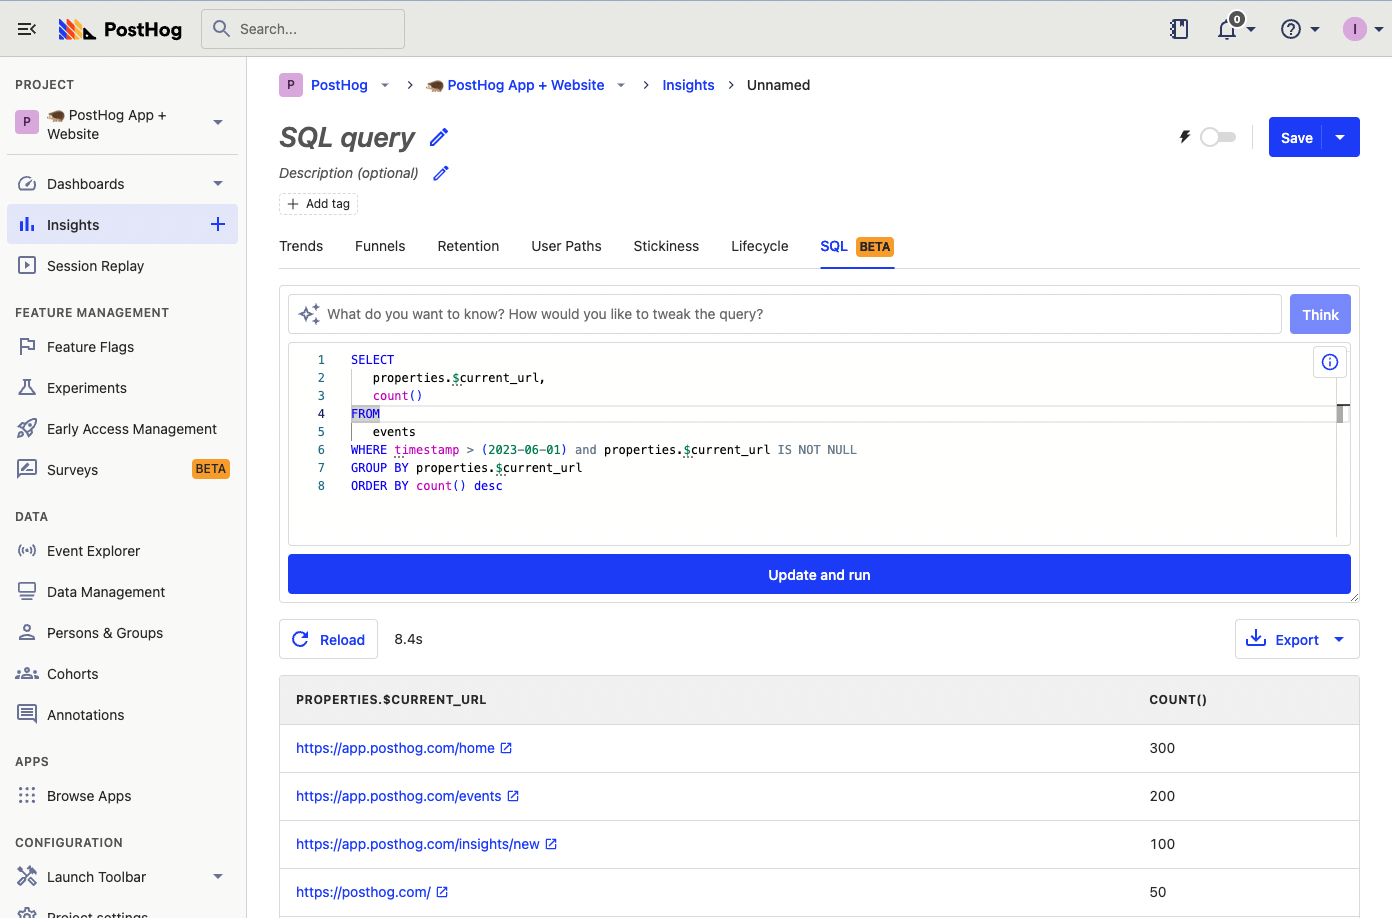Screen dimensions: 1392x918
Task: Select the Event Explorer icon
Action: click(25, 550)
